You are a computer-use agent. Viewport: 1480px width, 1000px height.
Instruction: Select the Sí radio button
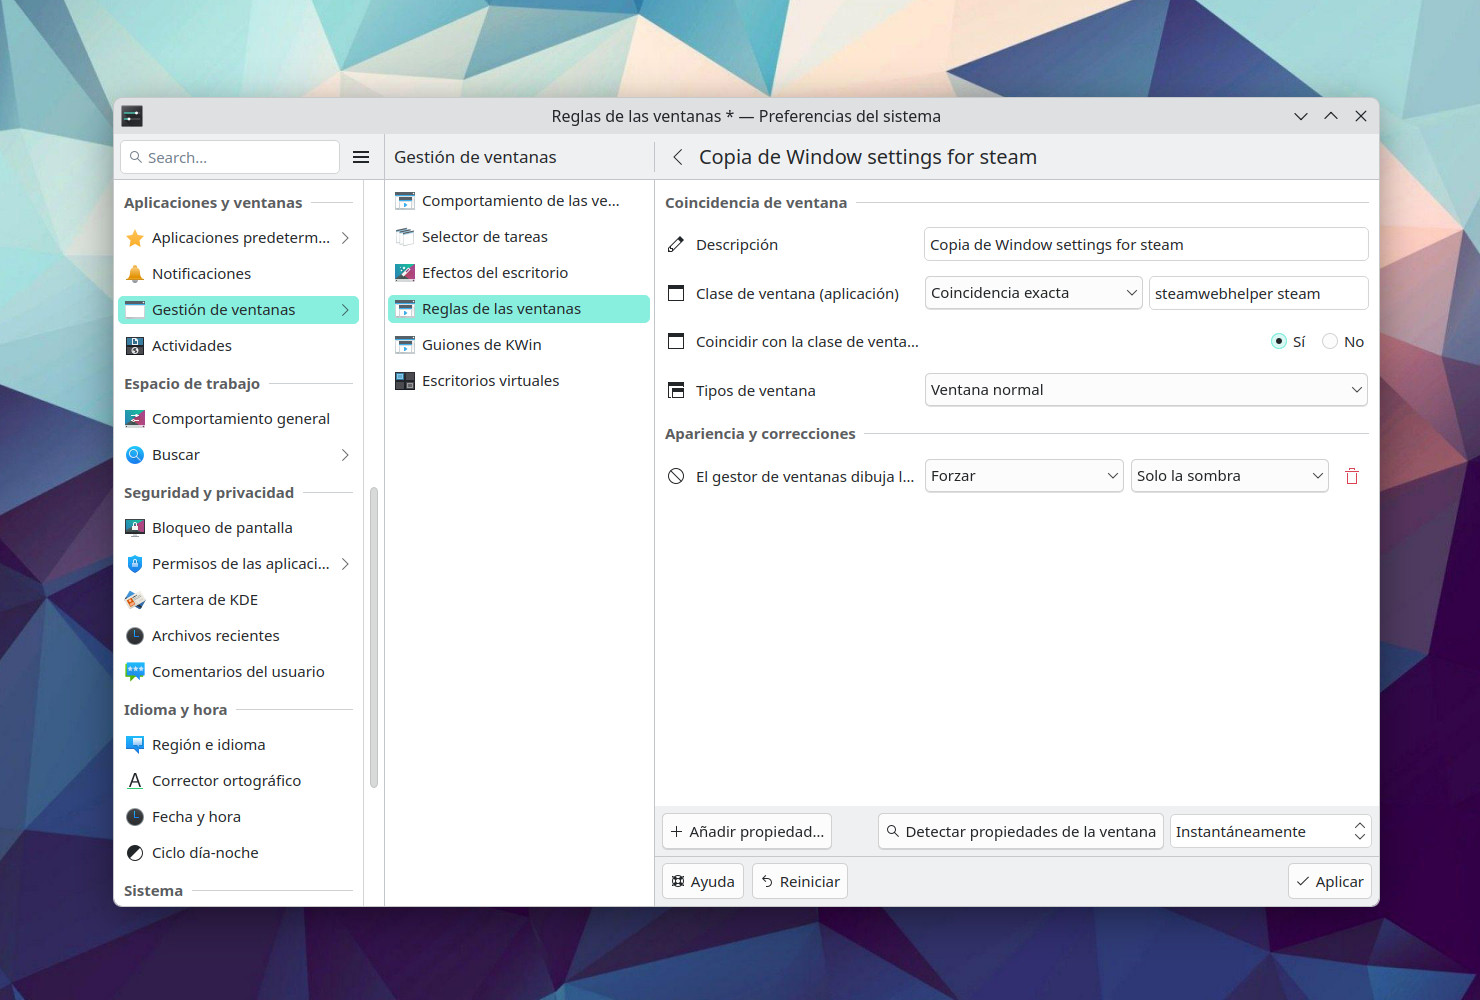click(x=1279, y=342)
